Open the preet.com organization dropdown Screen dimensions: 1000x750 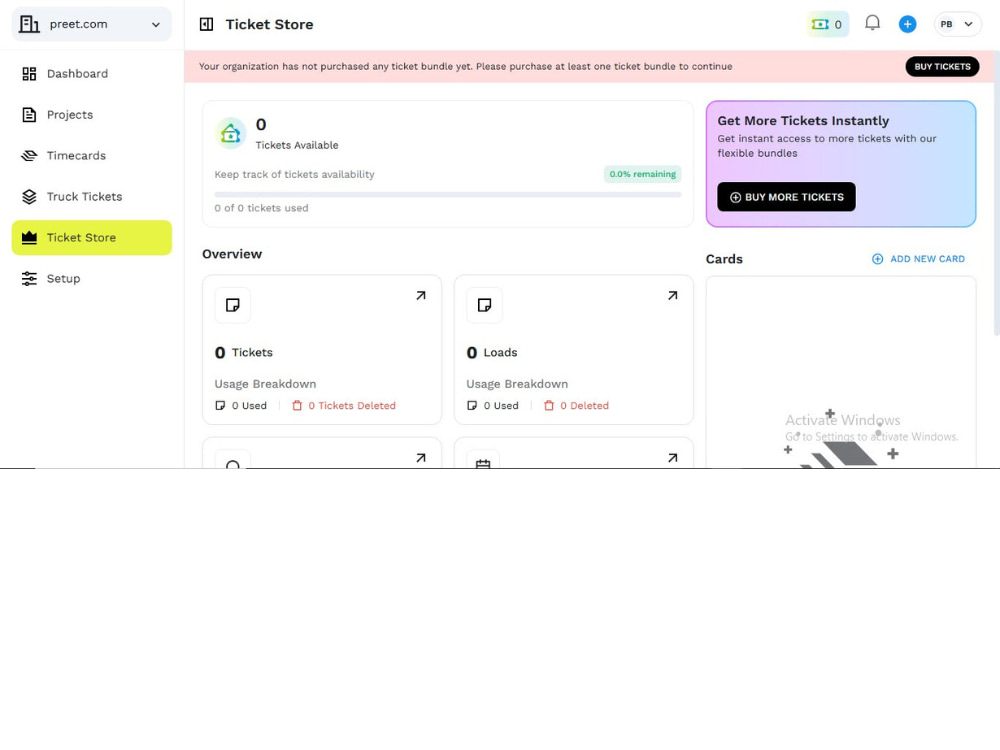[91, 24]
